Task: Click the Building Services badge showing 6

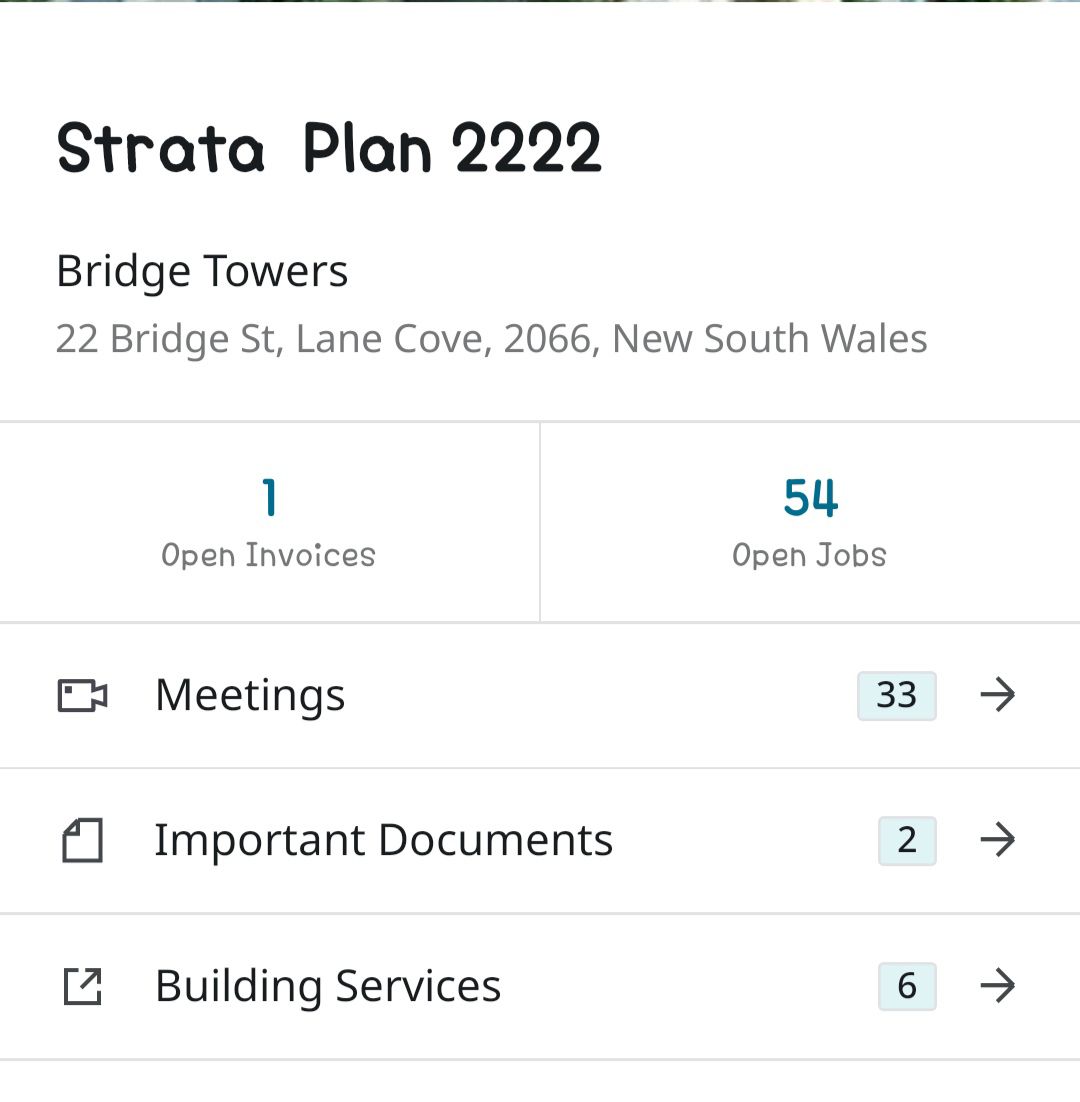Action: pyautogui.click(x=907, y=986)
